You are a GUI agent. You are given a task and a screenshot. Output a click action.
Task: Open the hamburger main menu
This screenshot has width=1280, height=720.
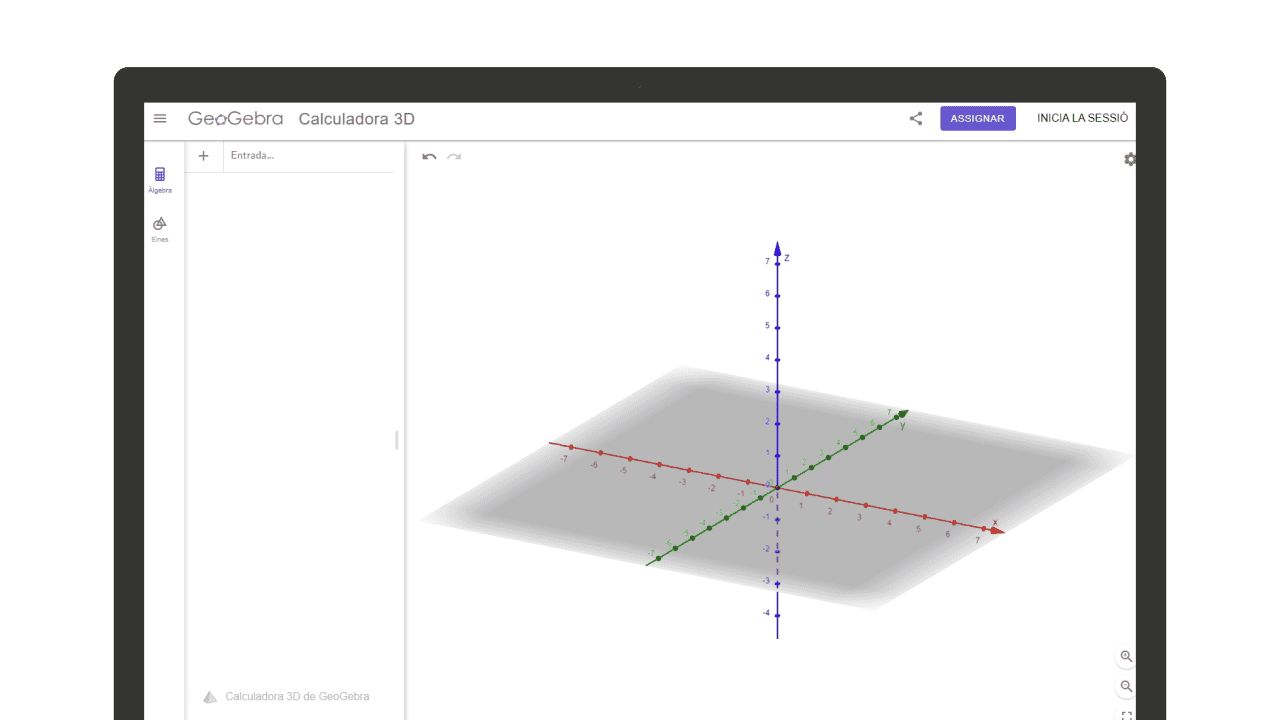(x=160, y=118)
